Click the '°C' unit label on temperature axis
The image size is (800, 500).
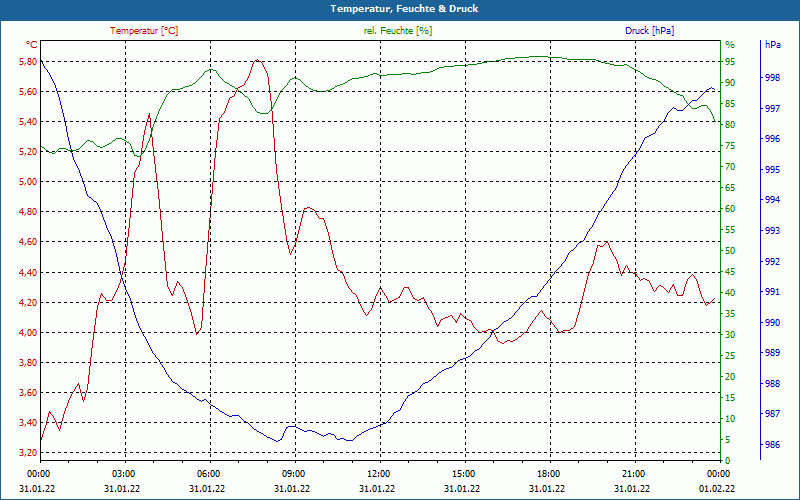(32, 45)
